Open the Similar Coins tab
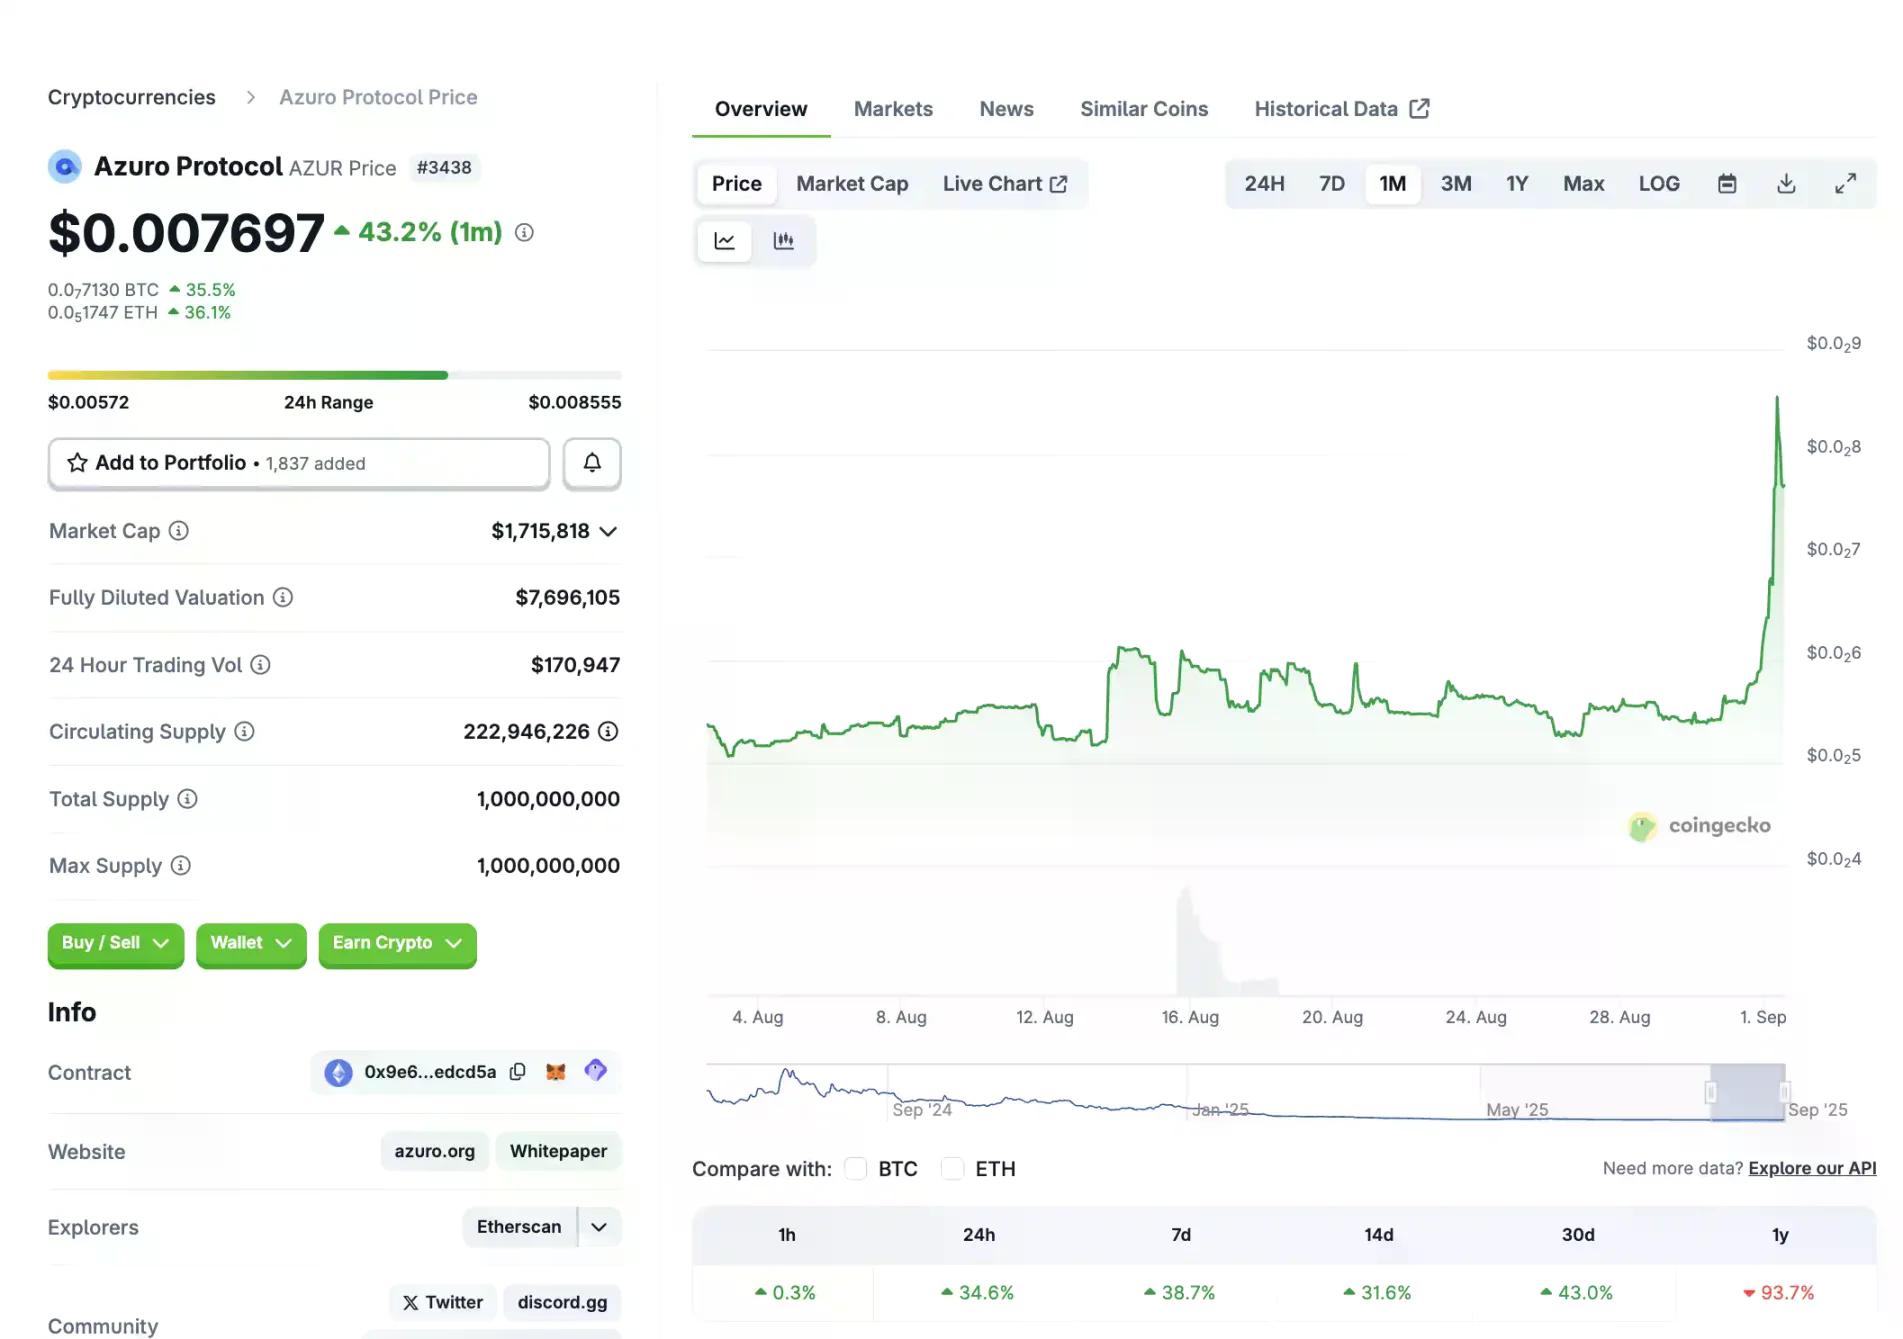This screenshot has width=1903, height=1339. pos(1143,109)
